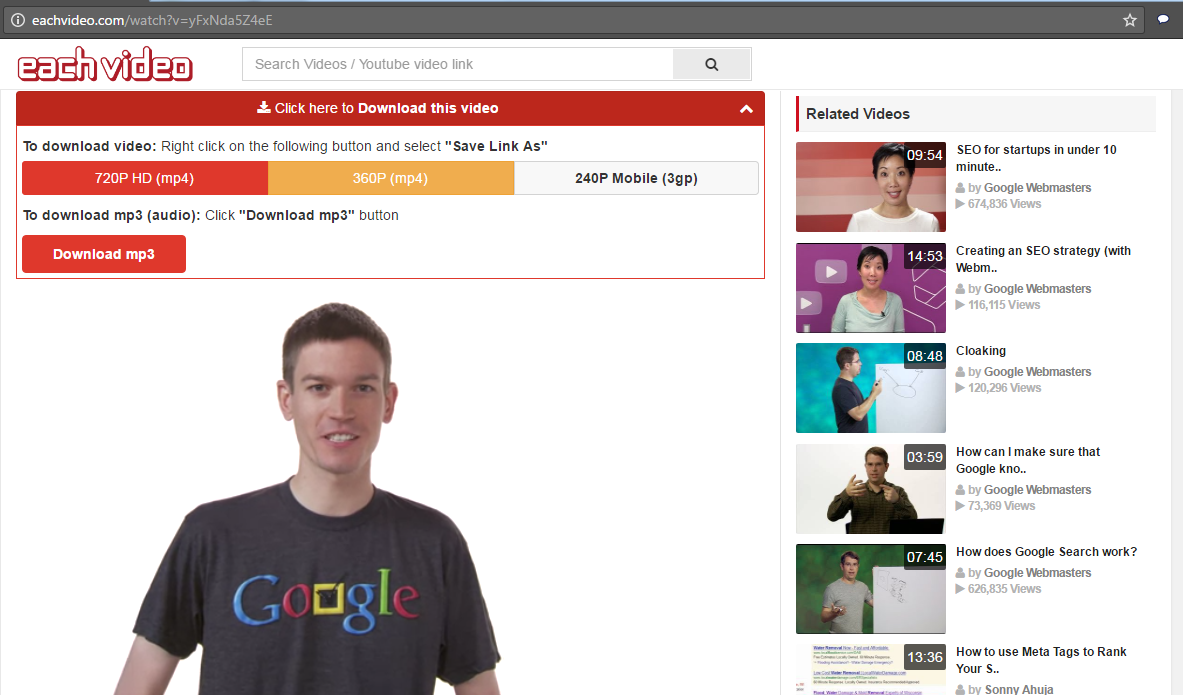
Task: Click the '674,836 Views' text
Action: pyautogui.click(x=998, y=204)
